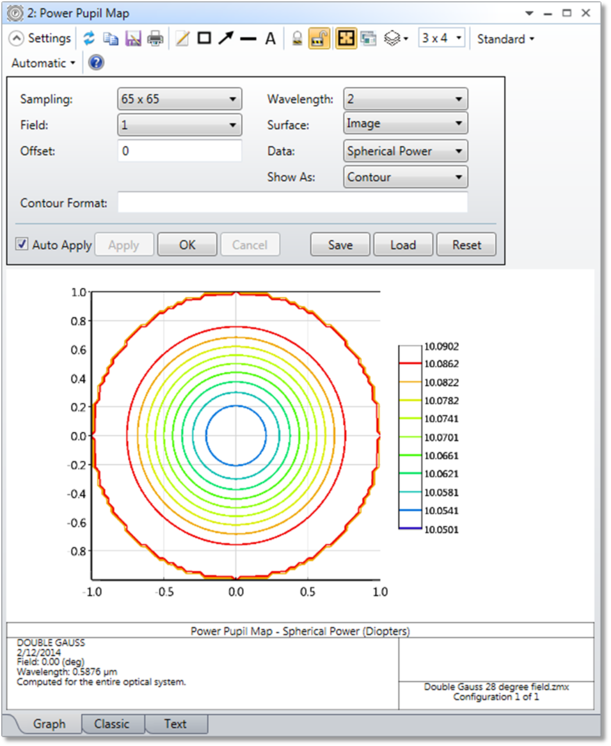Collapse the Settings panel chevron
Screen dimensions: 611x746
click(16, 39)
